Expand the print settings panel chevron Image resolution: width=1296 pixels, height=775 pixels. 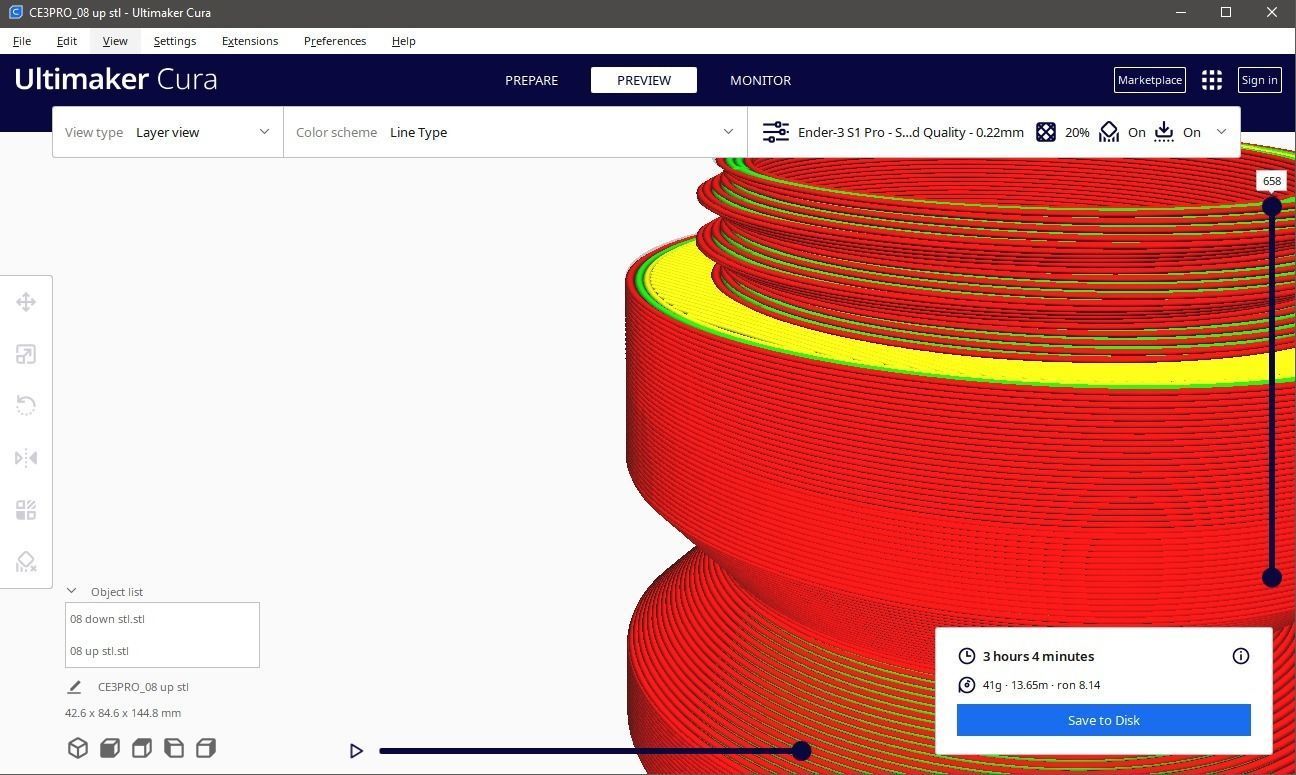pos(1221,132)
